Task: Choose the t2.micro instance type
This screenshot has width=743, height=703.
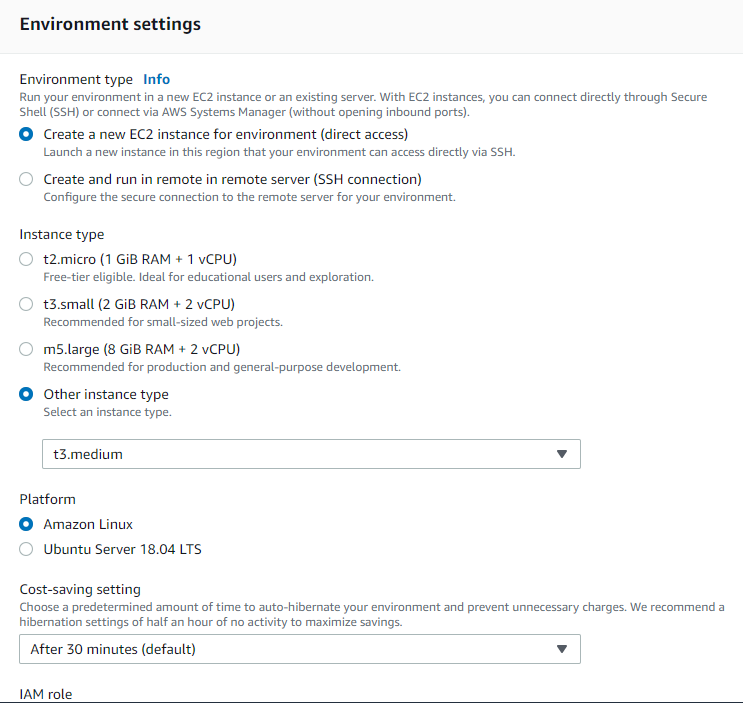Action: [x=26, y=259]
